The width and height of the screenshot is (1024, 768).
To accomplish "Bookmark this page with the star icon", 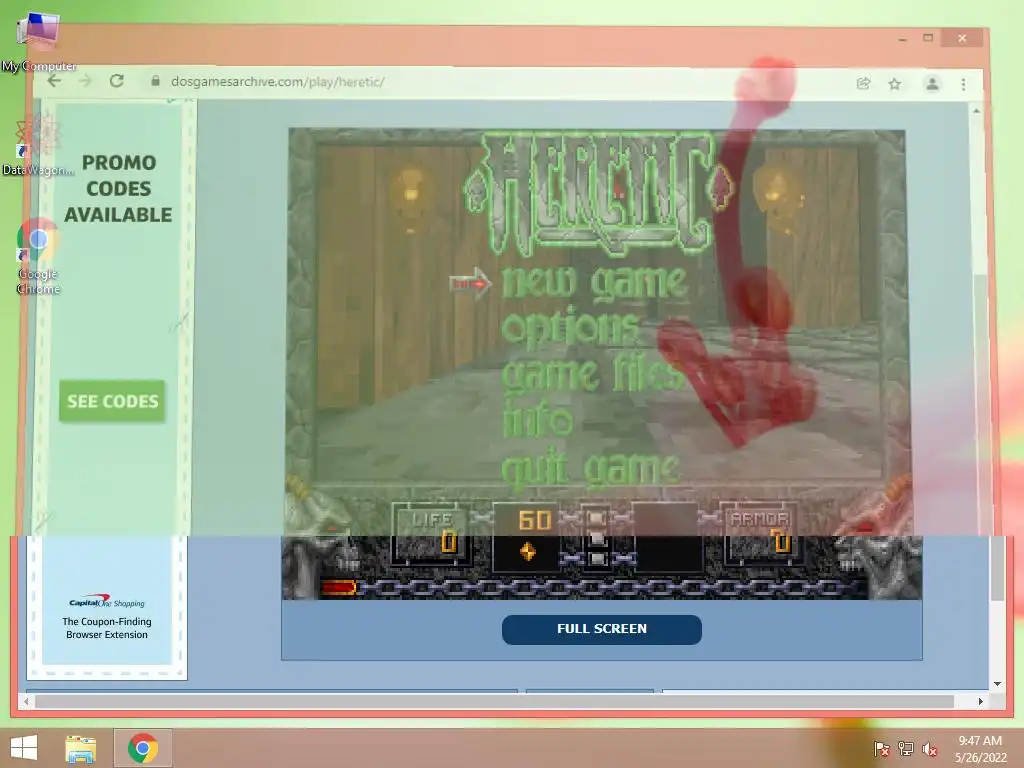I will pos(895,84).
